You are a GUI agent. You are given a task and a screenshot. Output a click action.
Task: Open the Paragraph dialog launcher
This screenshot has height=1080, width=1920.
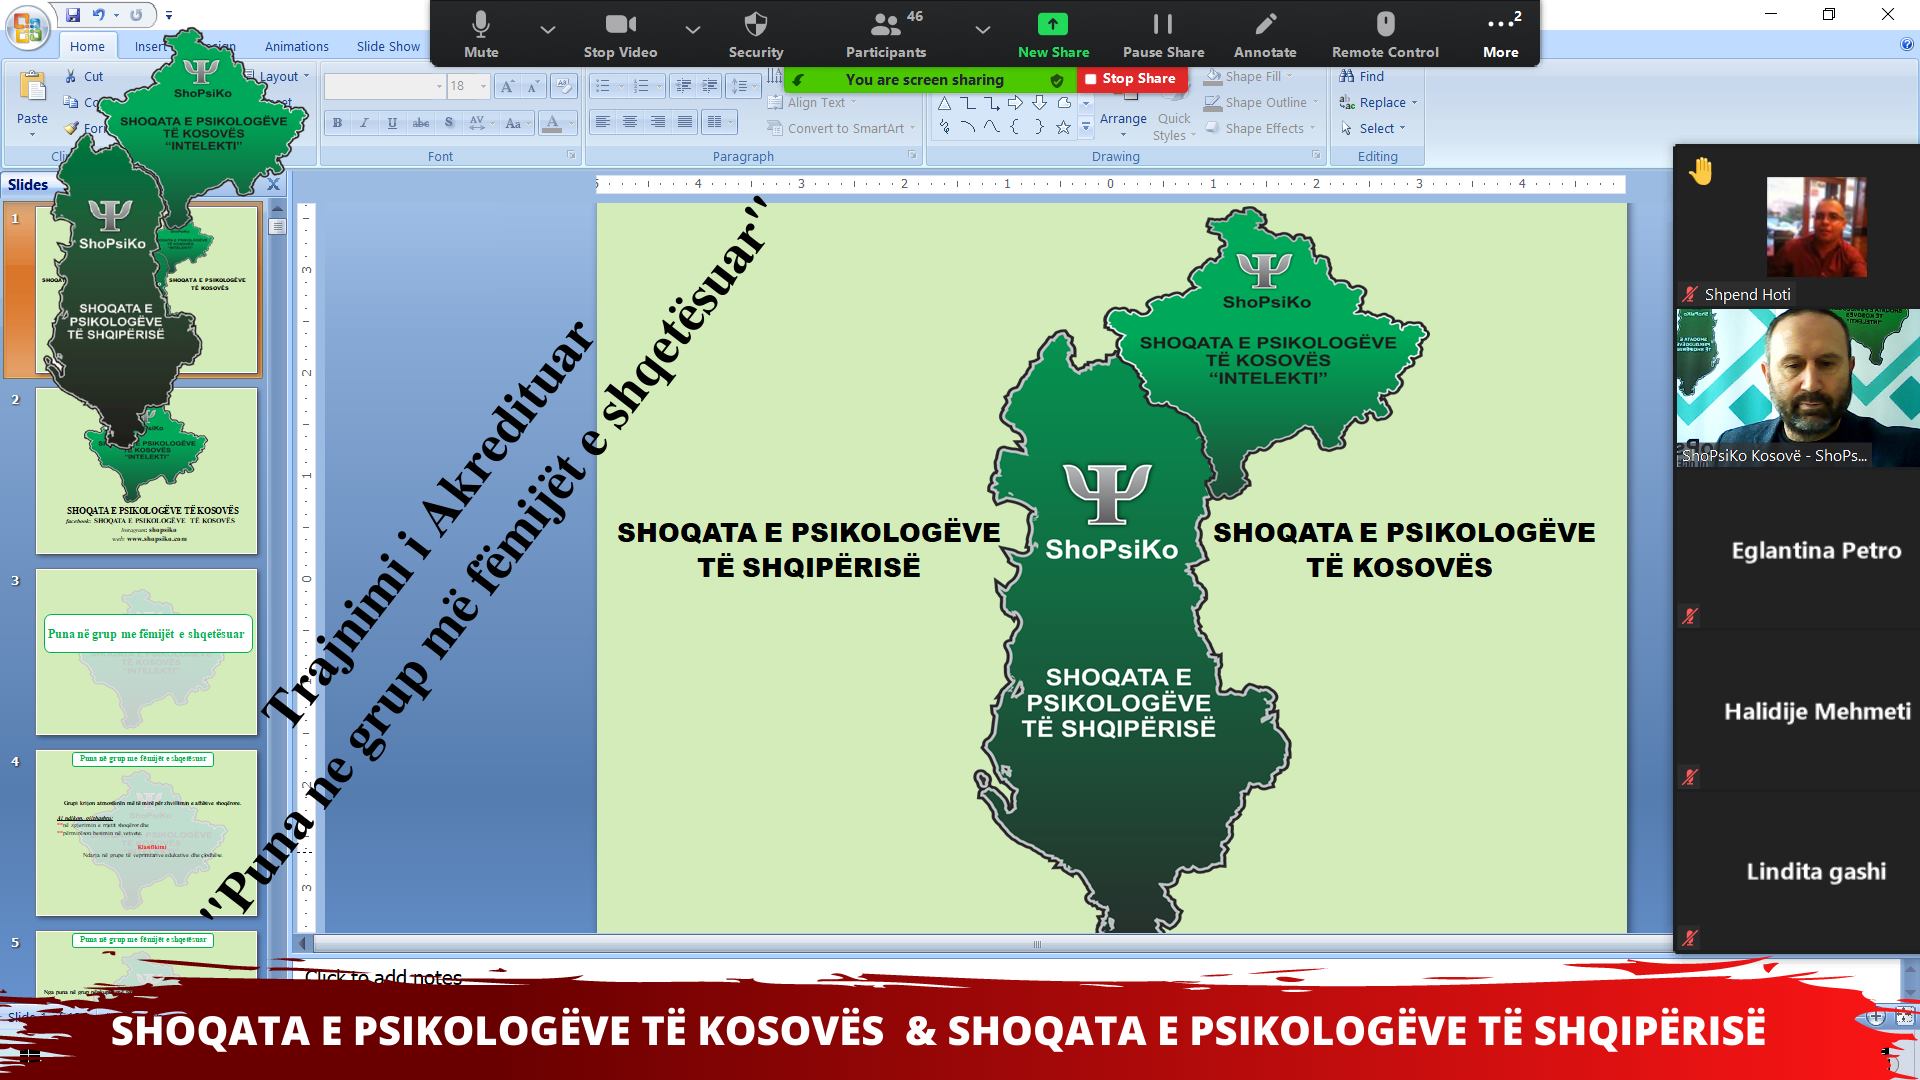coord(912,155)
